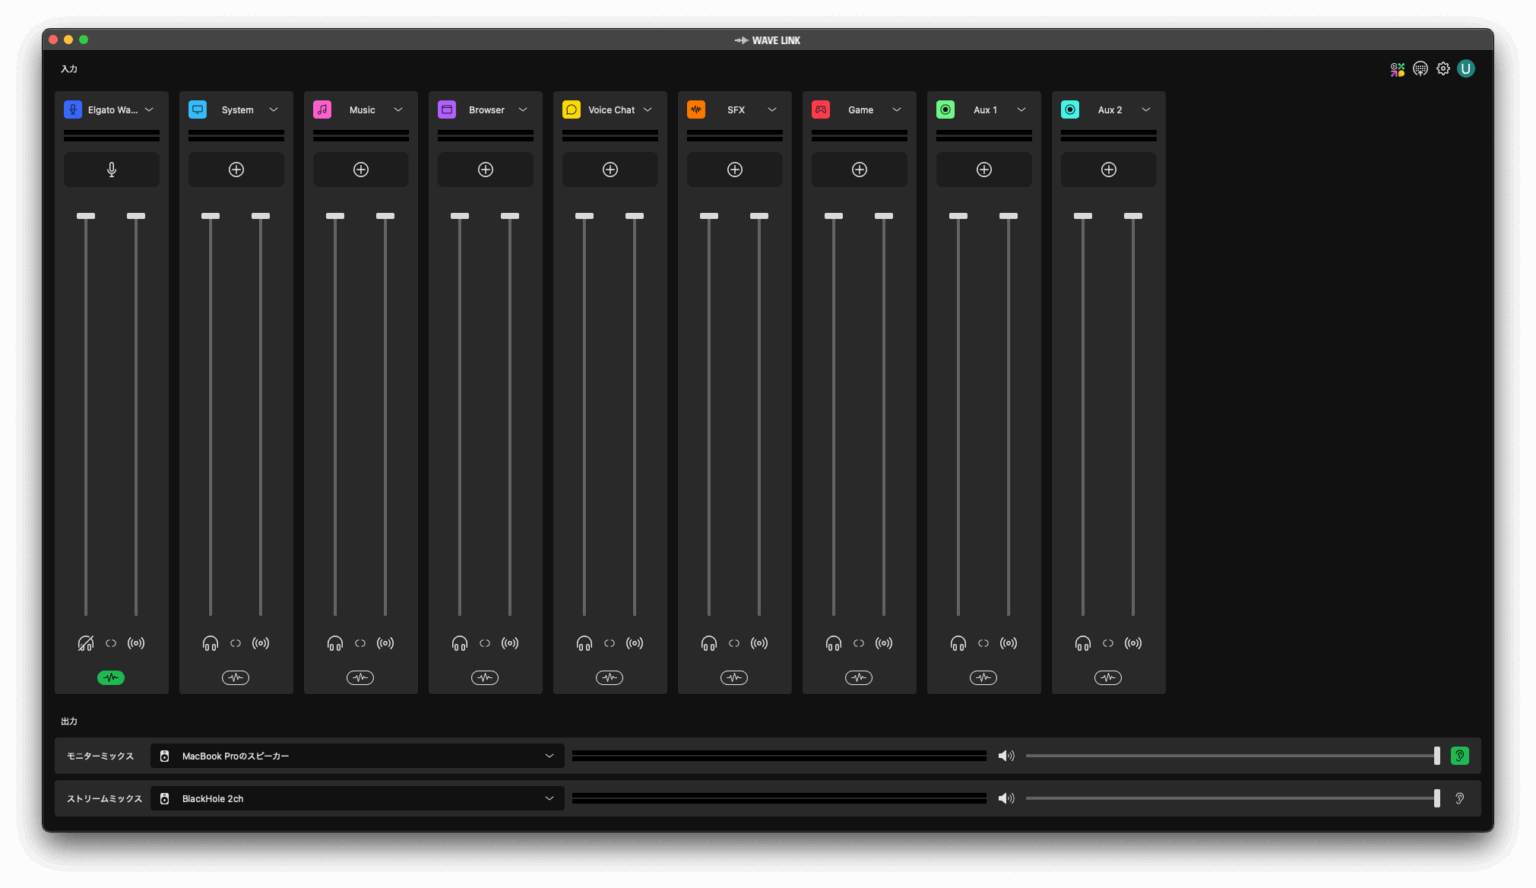Screen dimensions: 1536x888
Task: Open Wave Link settings via the gear icon
Action: 1442,68
